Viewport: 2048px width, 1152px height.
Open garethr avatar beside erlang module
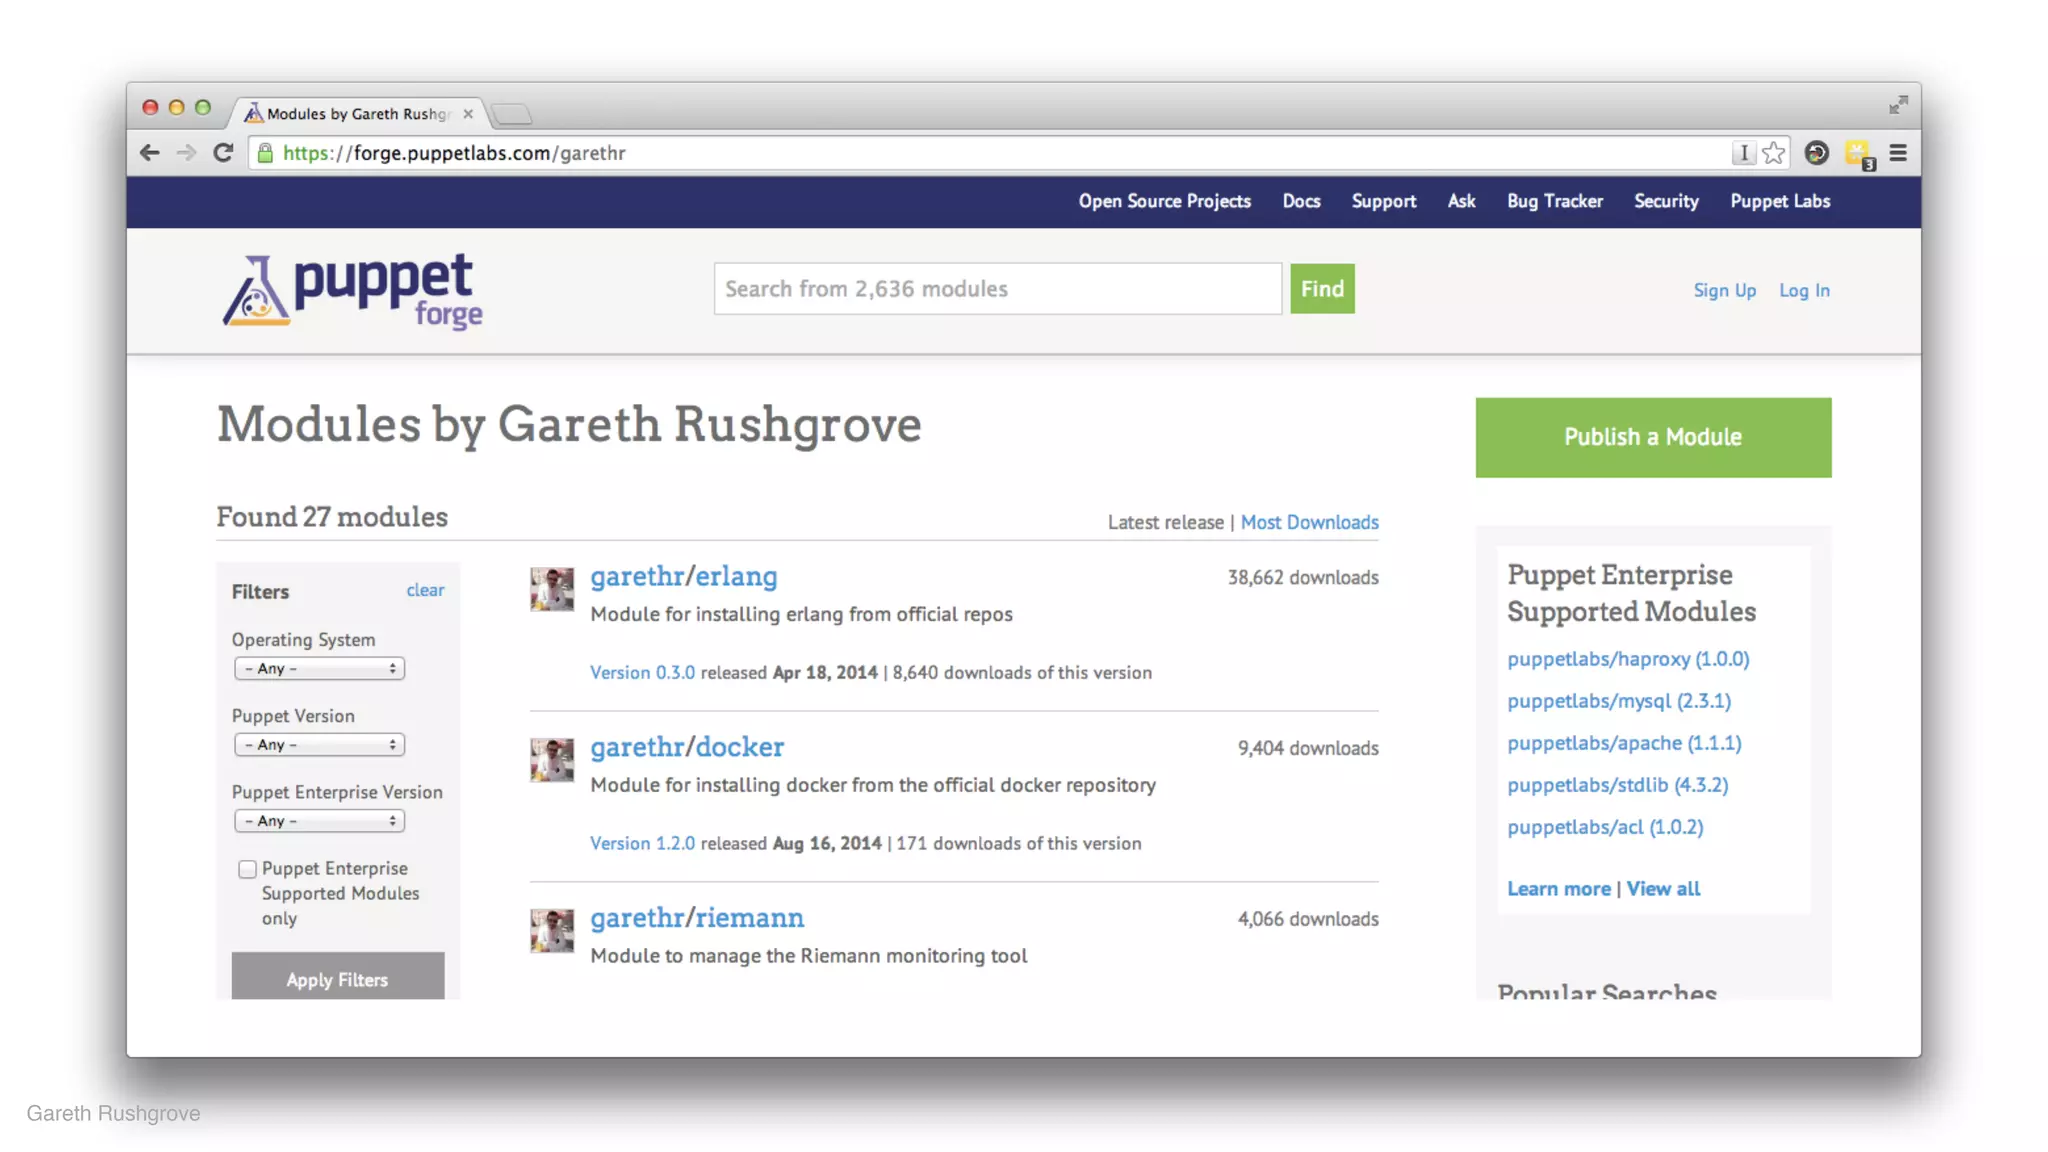(x=552, y=589)
